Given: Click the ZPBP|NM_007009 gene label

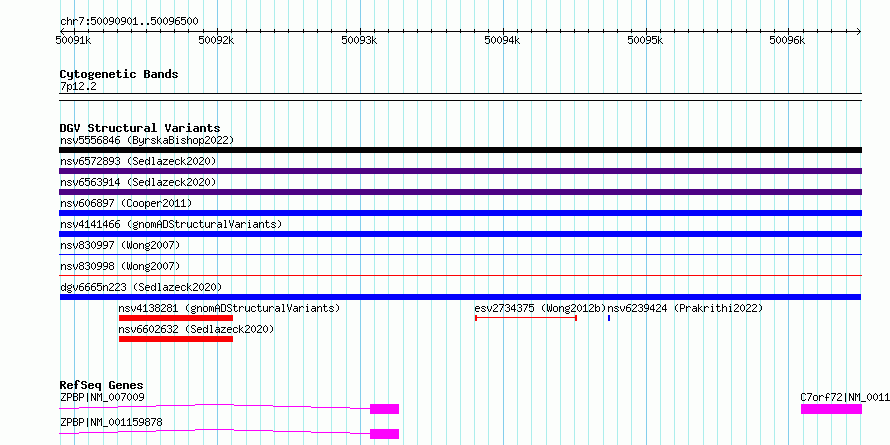Looking at the screenshot, I should (102, 397).
